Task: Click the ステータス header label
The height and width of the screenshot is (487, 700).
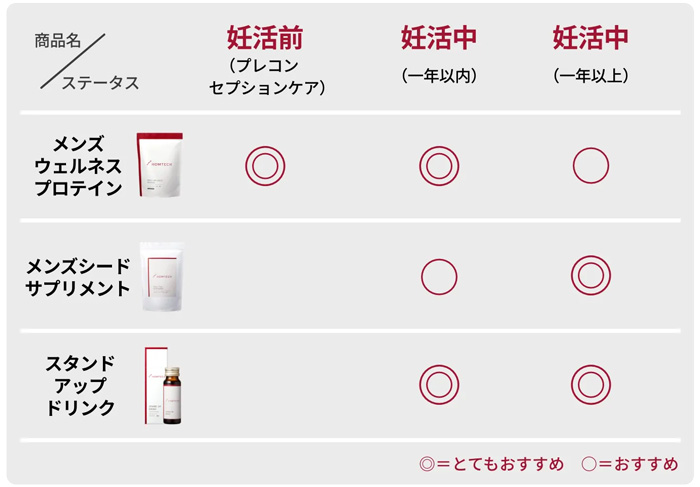Action: coord(100,83)
